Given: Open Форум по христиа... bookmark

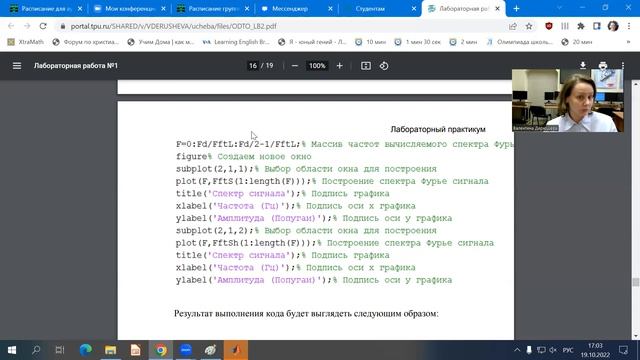Looking at the screenshot, I should coord(86,42).
